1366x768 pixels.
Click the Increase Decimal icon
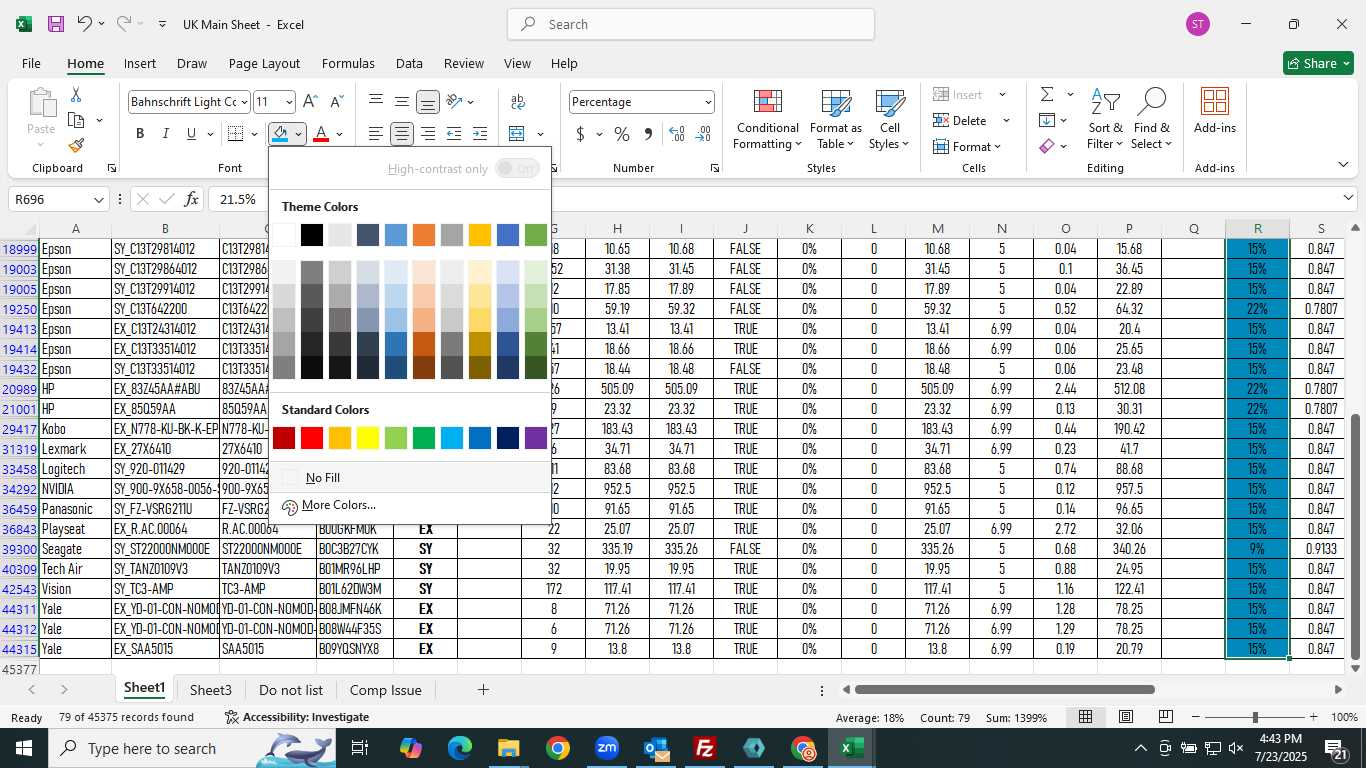677,134
